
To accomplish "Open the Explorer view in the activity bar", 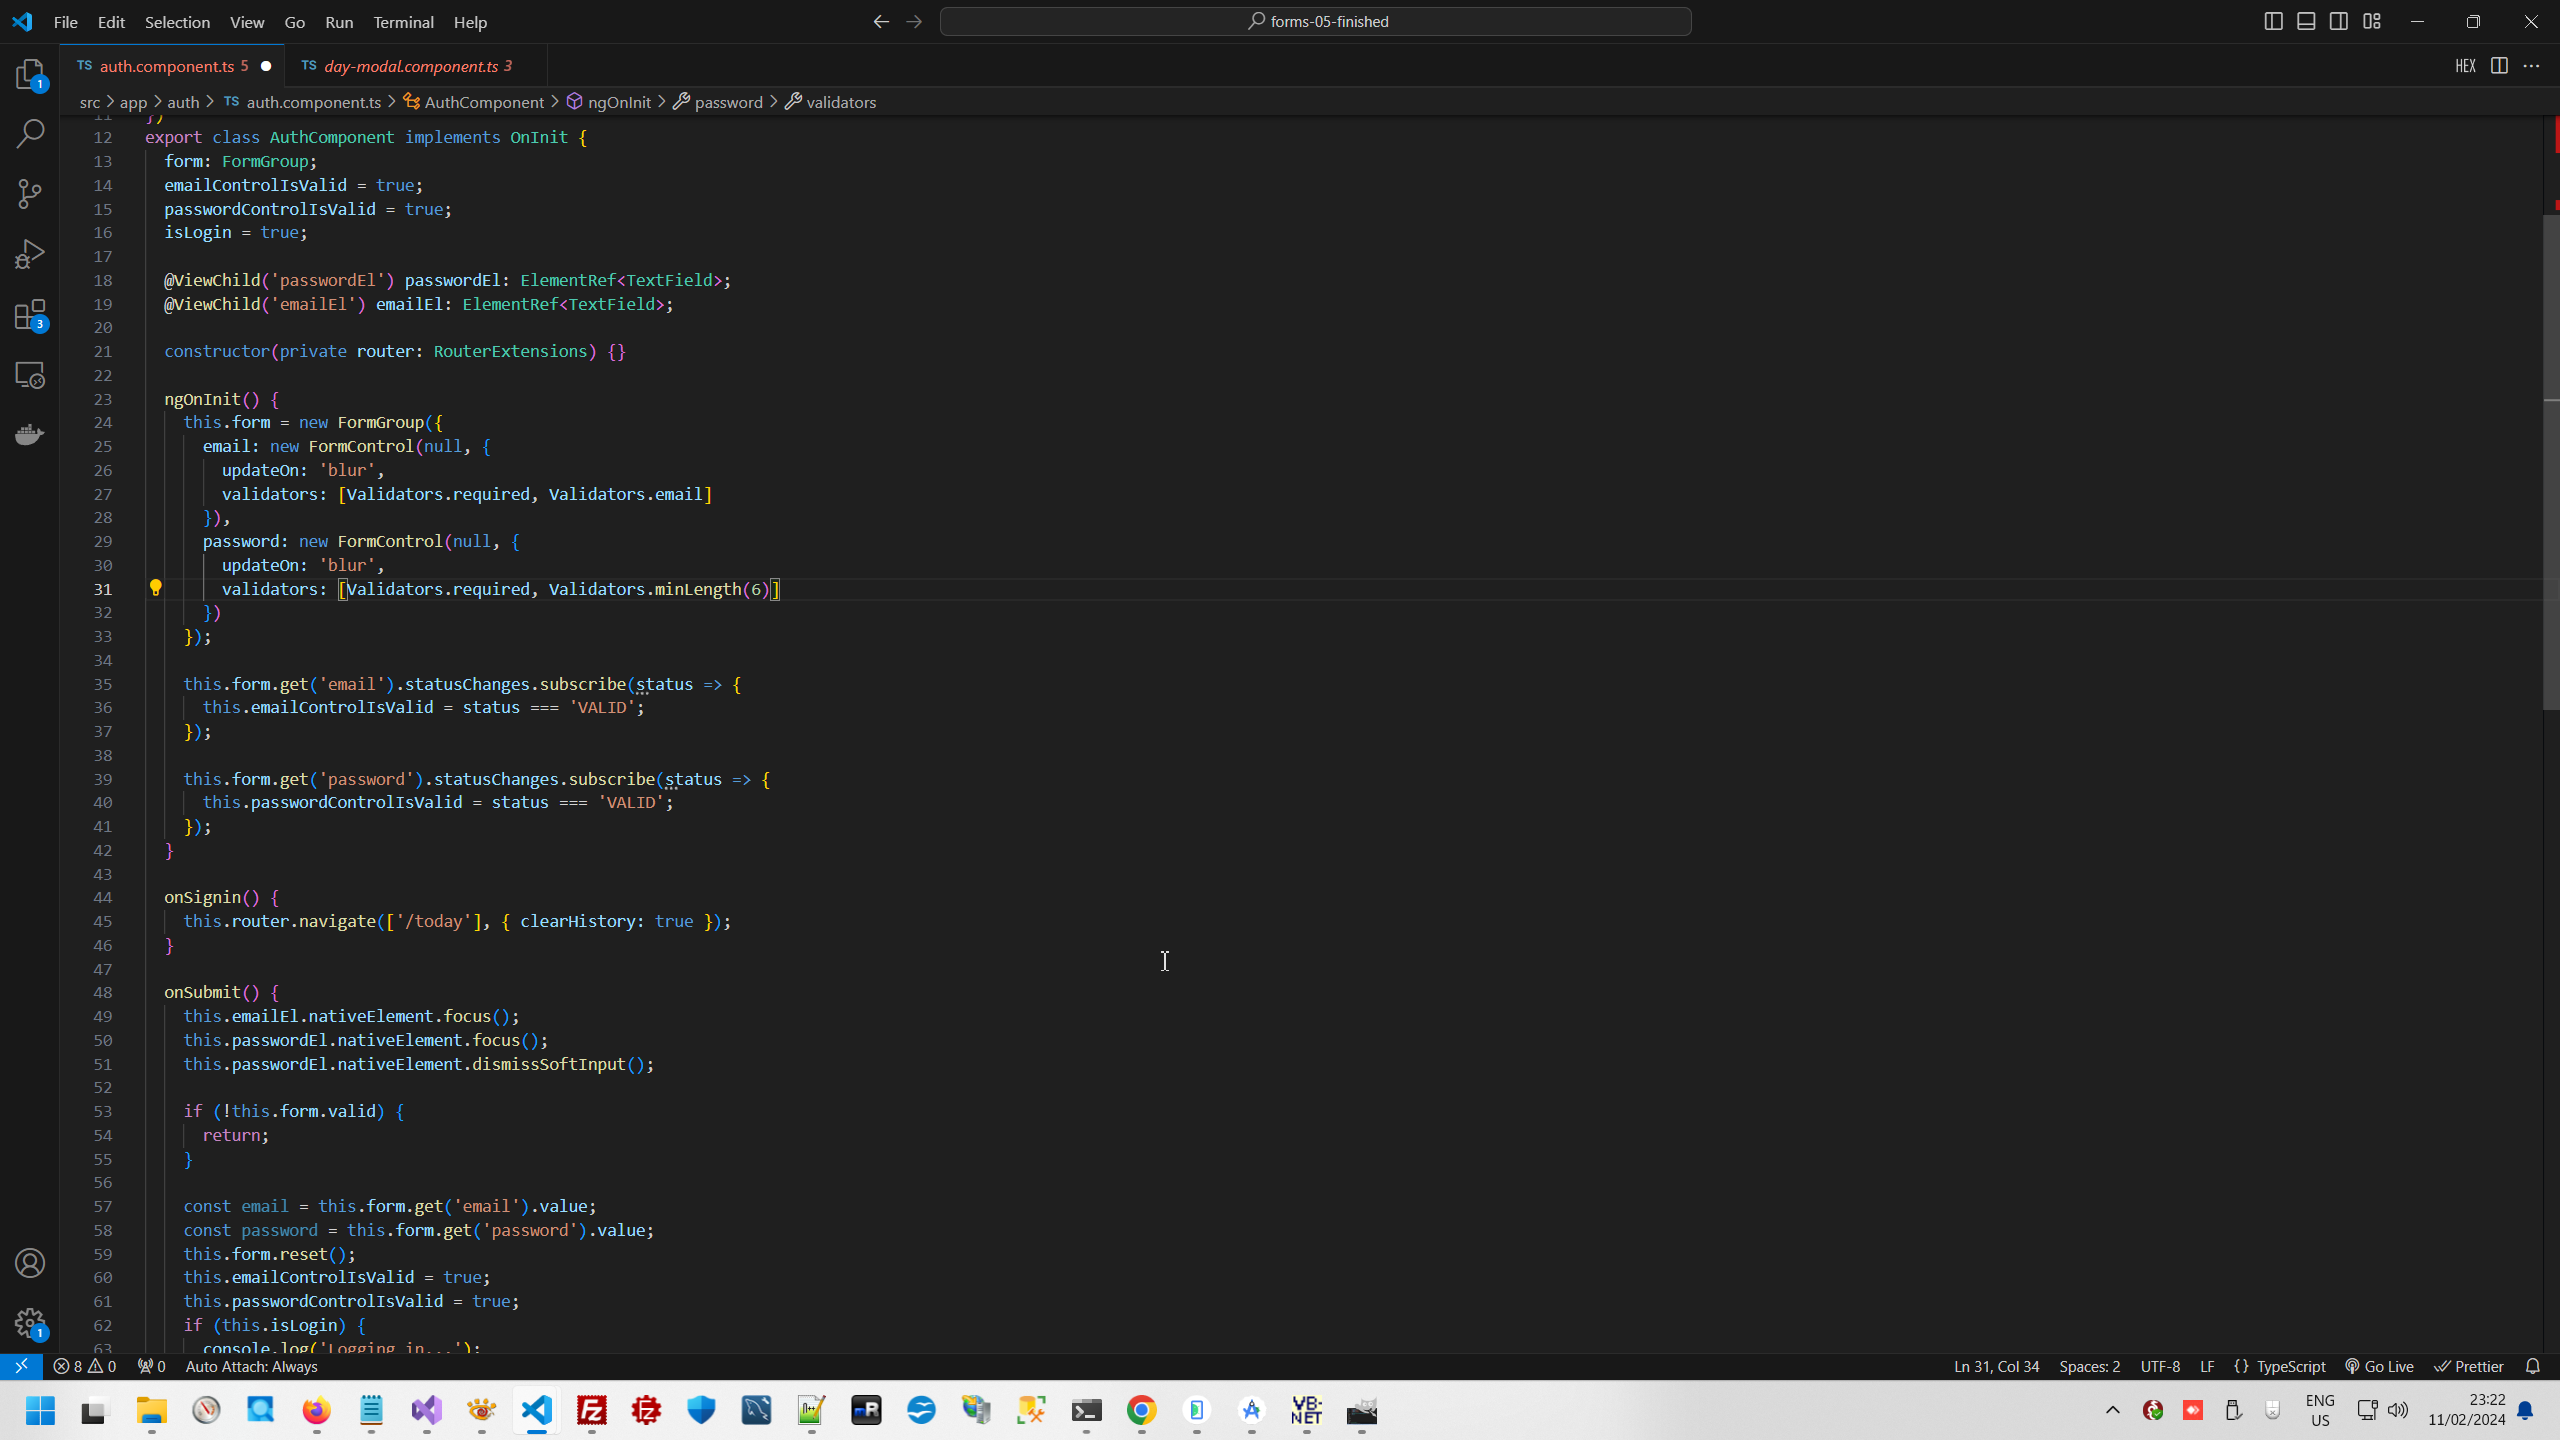I will click(30, 74).
